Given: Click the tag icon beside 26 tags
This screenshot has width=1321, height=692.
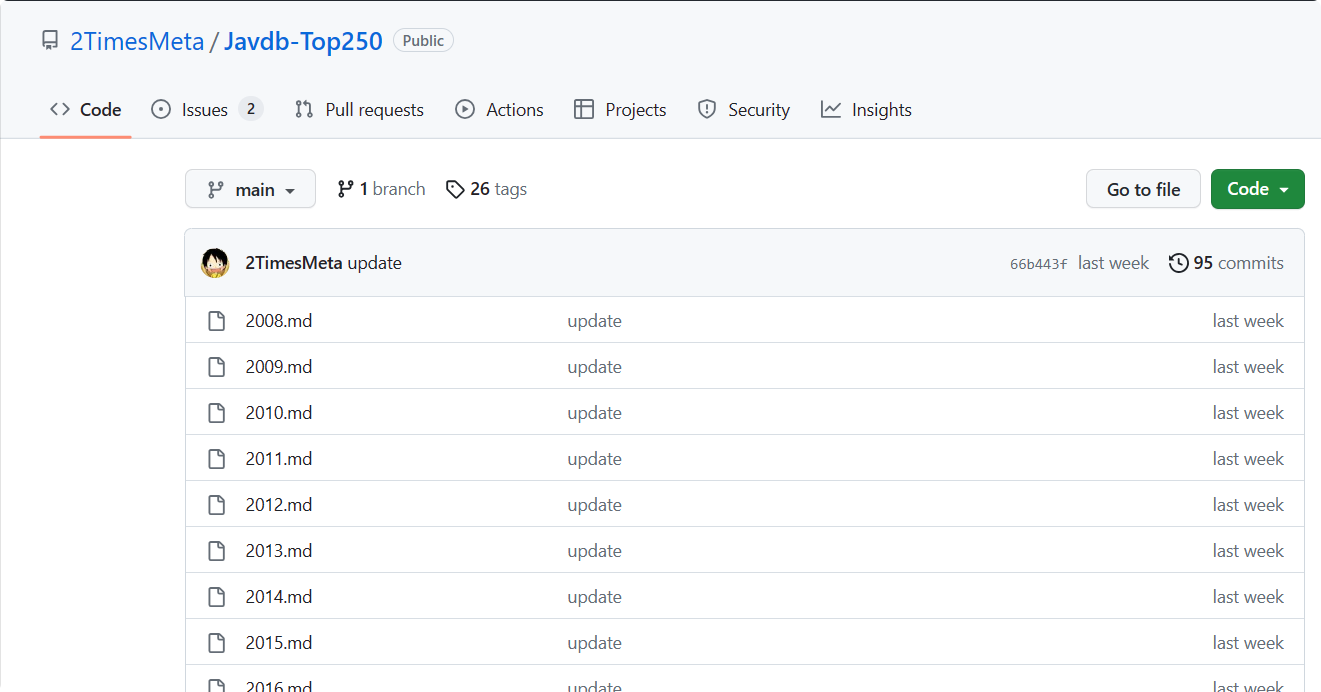Looking at the screenshot, I should coord(455,189).
